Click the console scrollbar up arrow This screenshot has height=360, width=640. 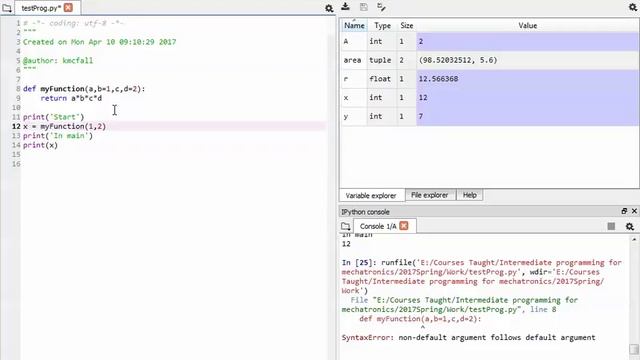click(634, 240)
